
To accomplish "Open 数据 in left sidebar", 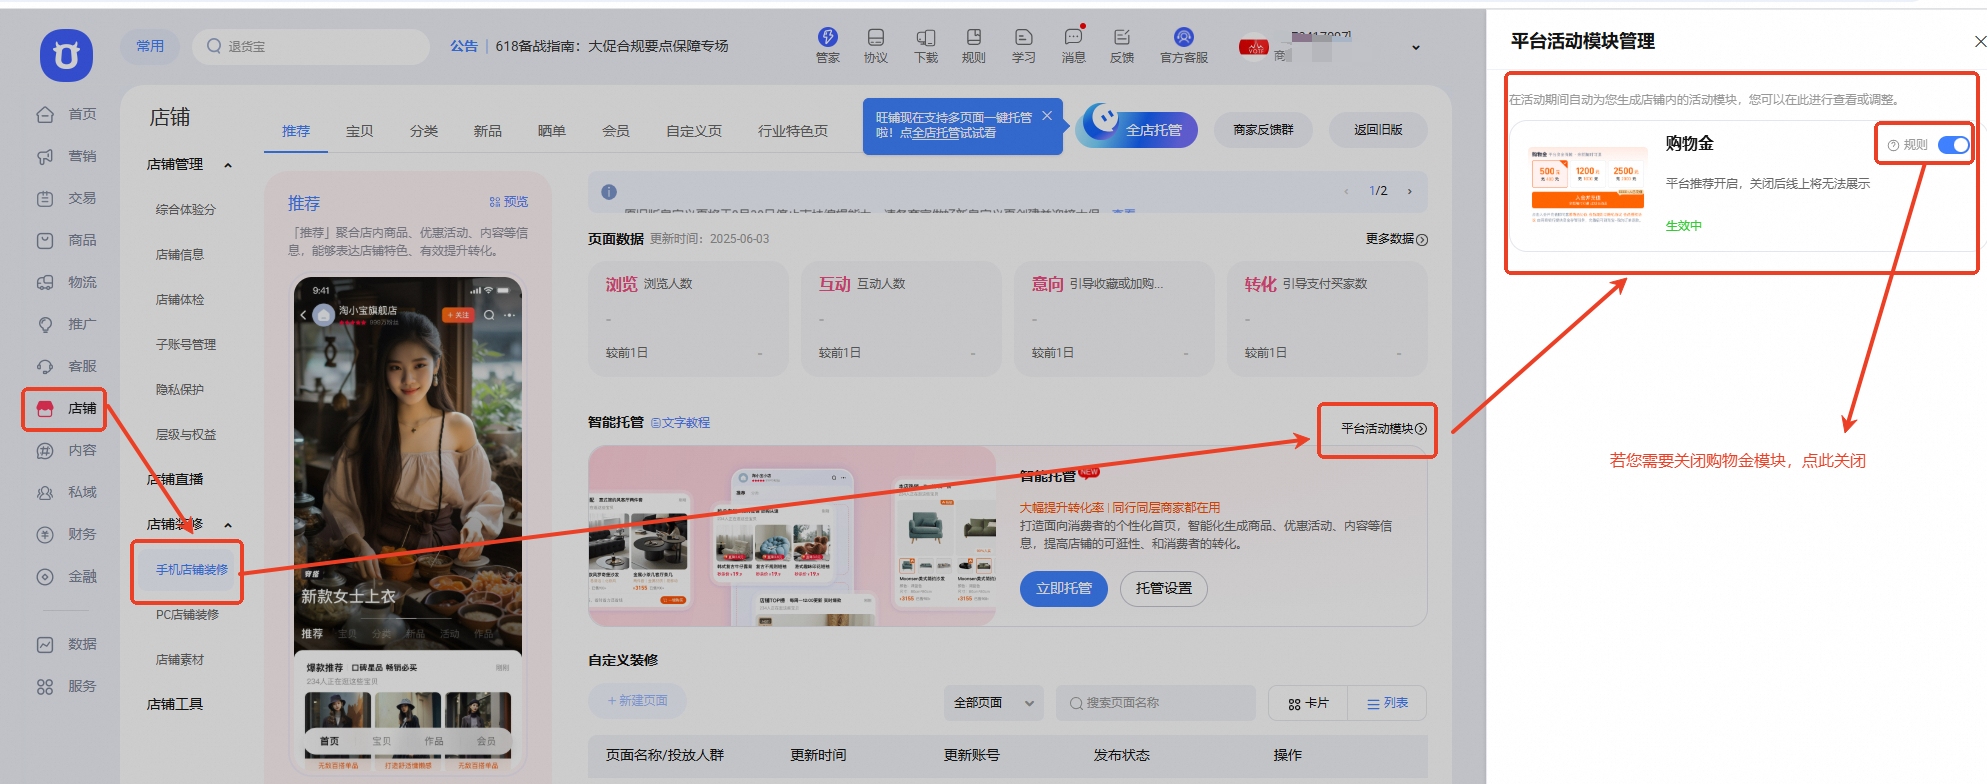I will (67, 644).
